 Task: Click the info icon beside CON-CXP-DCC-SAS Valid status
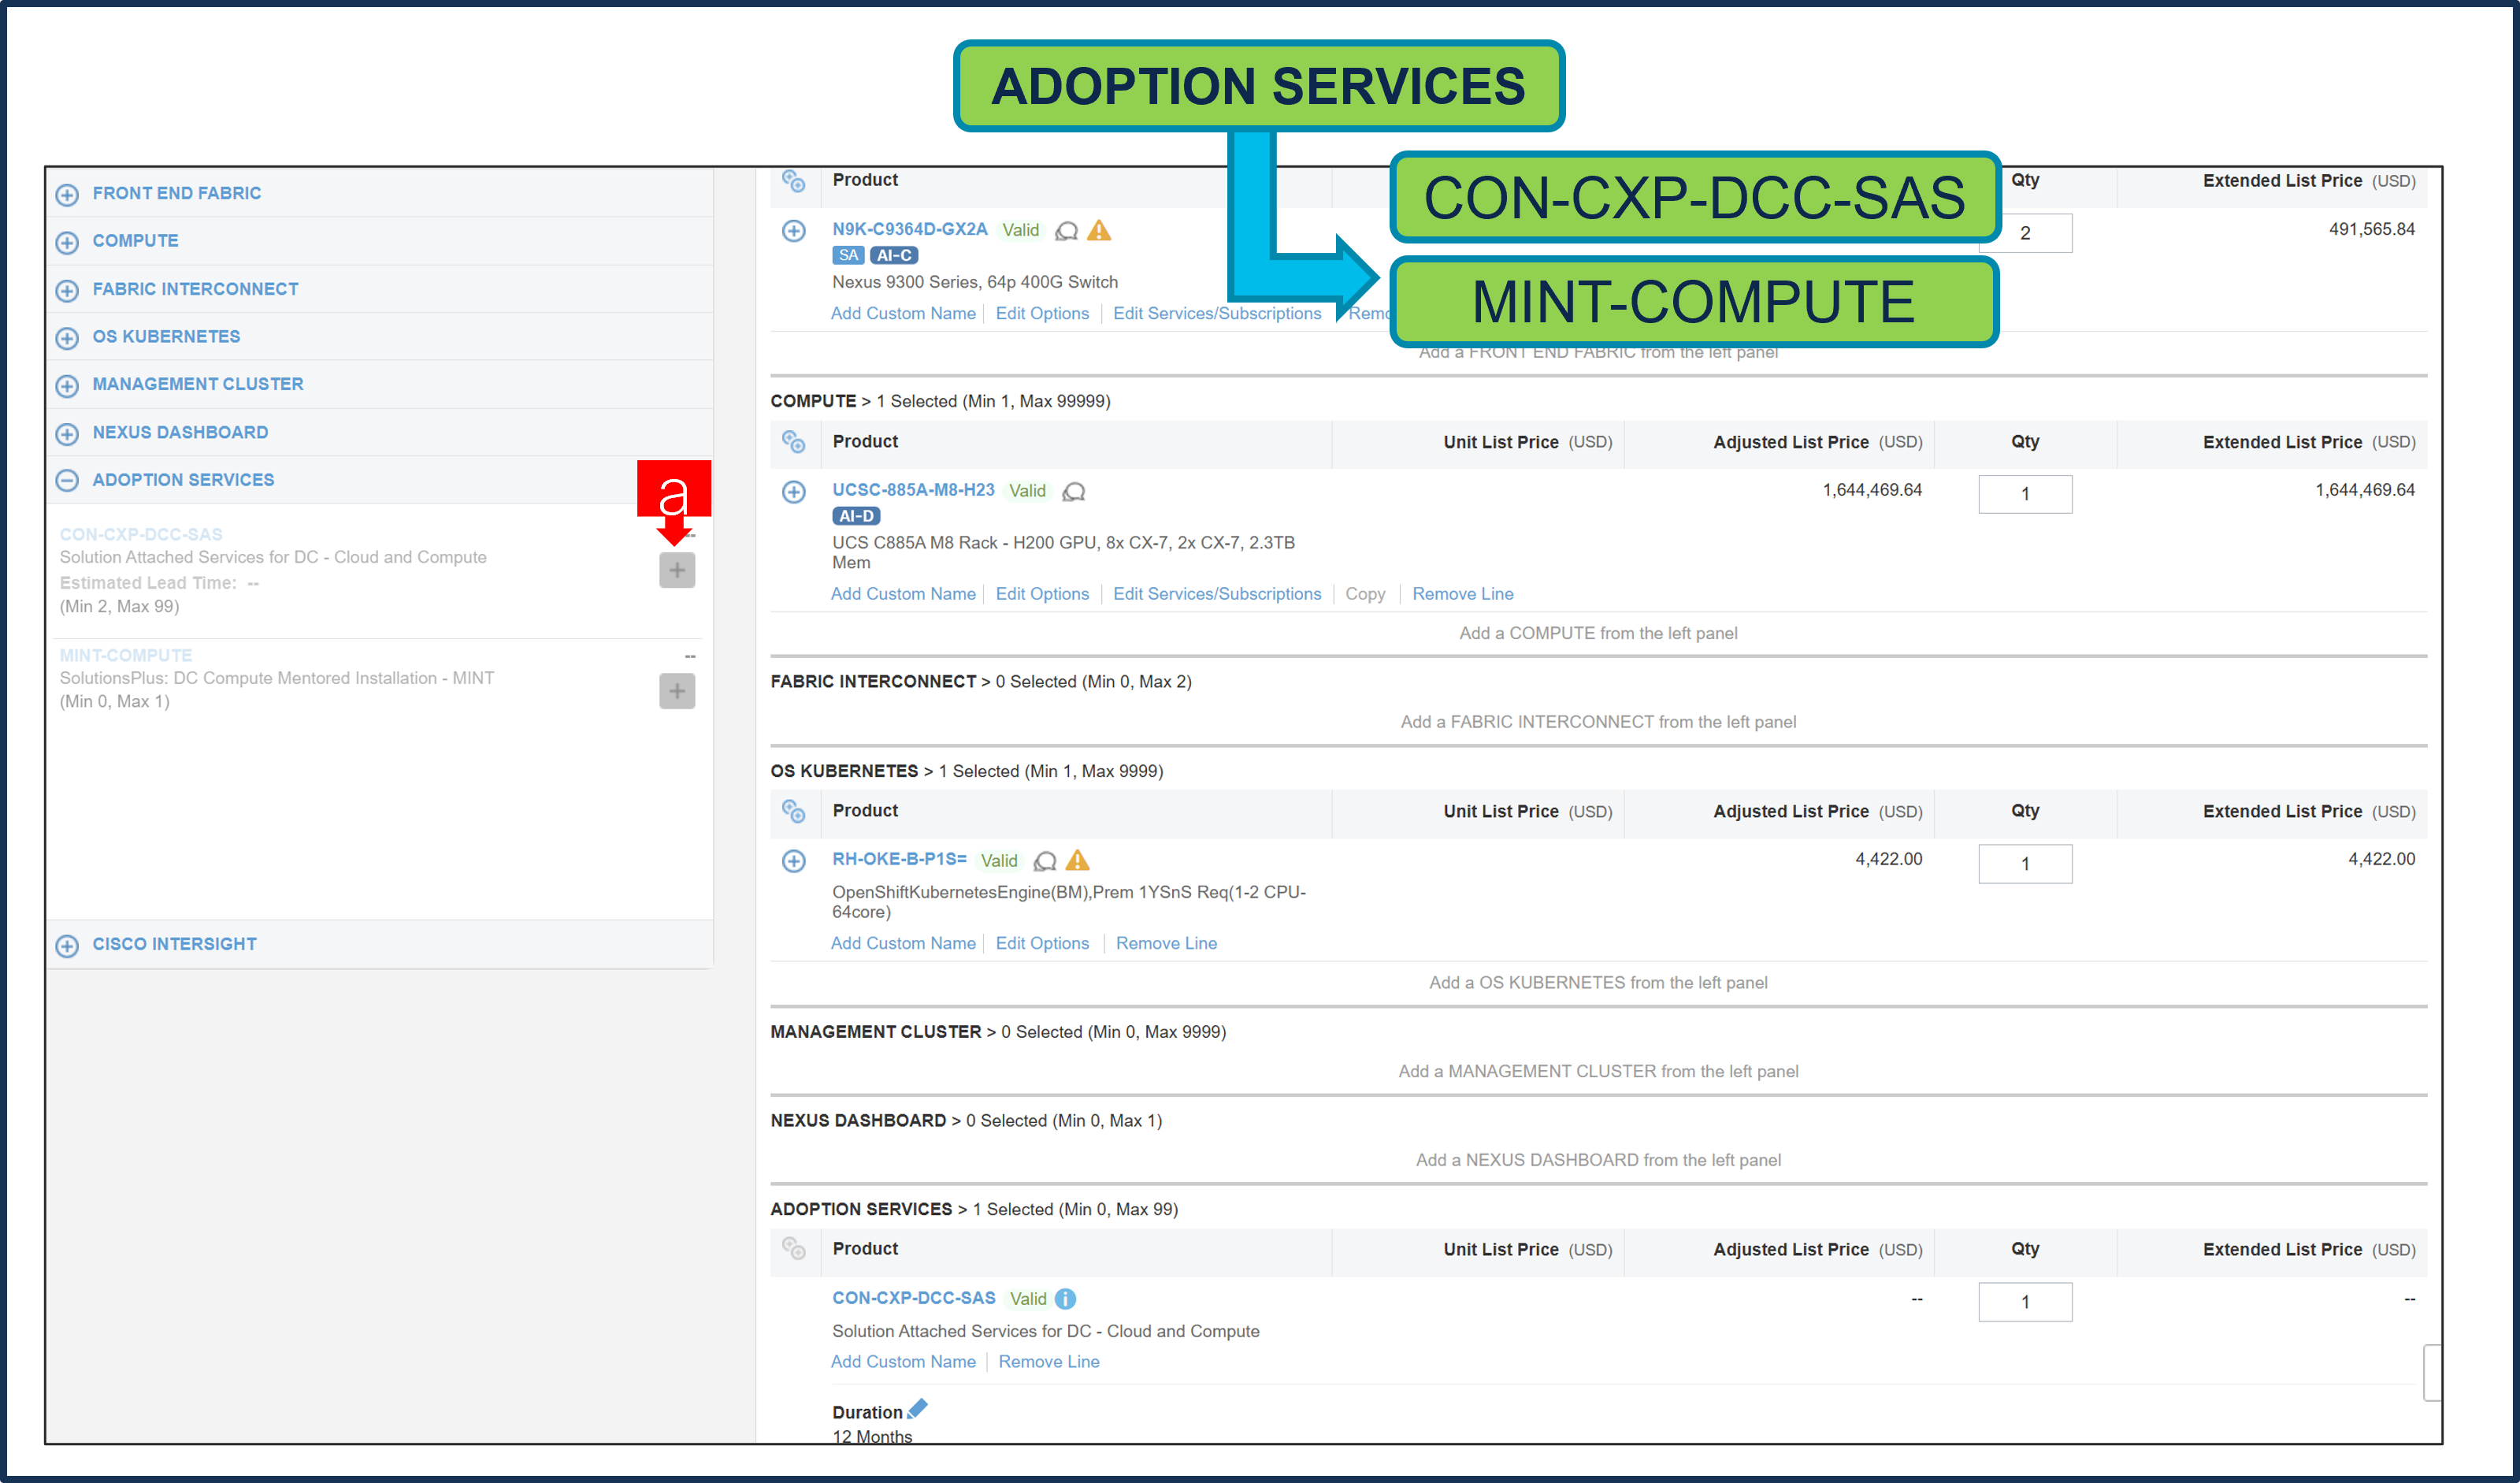tap(1064, 1298)
